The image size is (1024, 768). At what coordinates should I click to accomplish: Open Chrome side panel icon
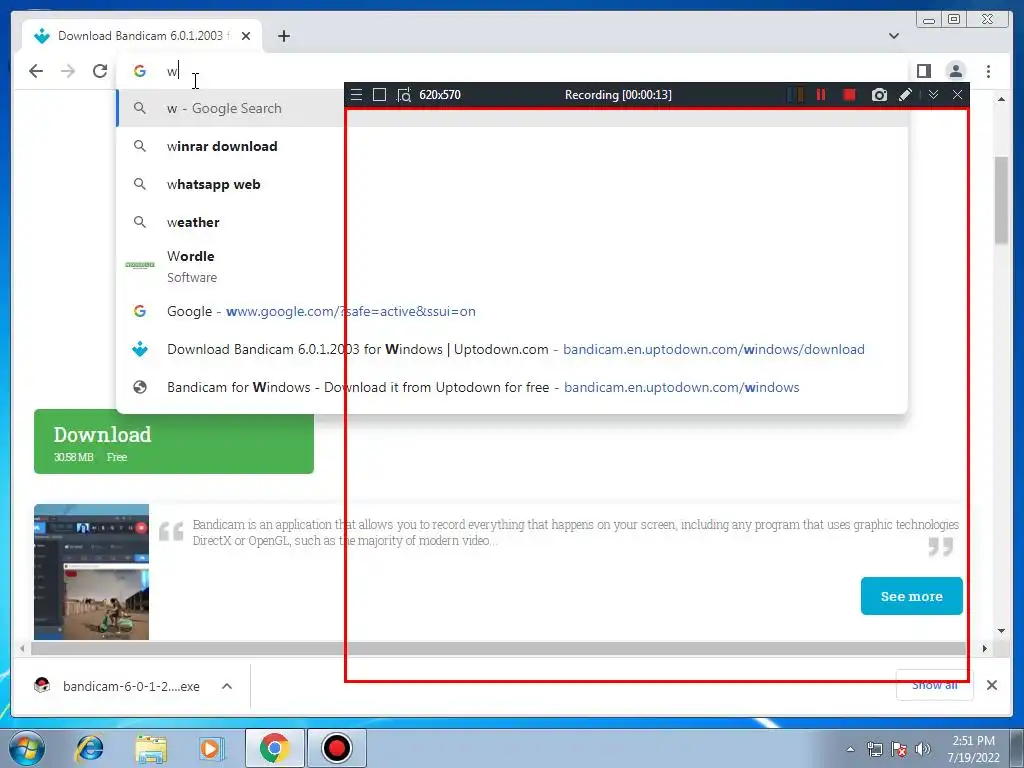923,71
